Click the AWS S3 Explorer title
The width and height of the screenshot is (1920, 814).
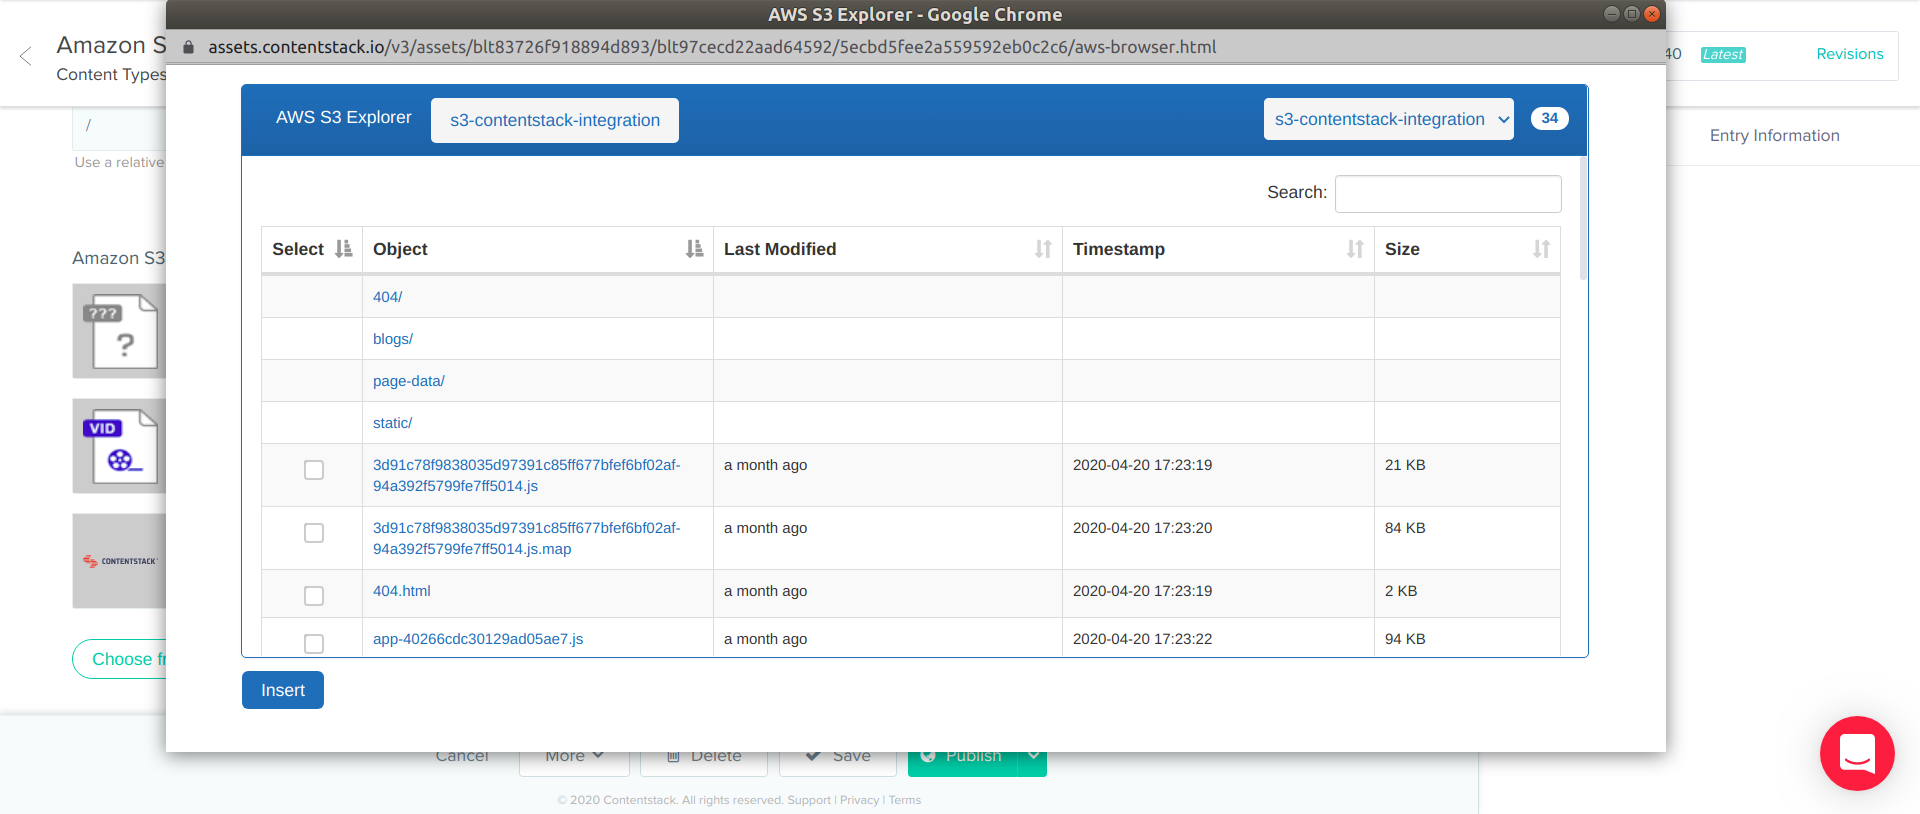pyautogui.click(x=343, y=117)
